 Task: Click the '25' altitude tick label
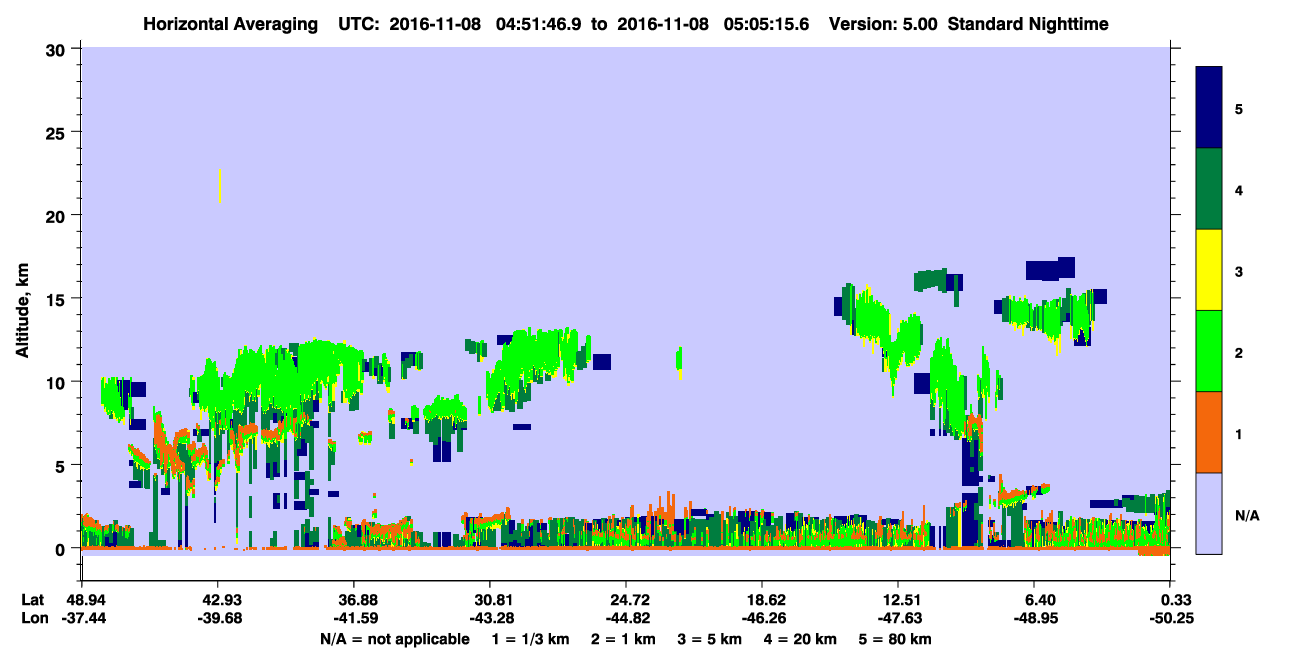coord(58,132)
